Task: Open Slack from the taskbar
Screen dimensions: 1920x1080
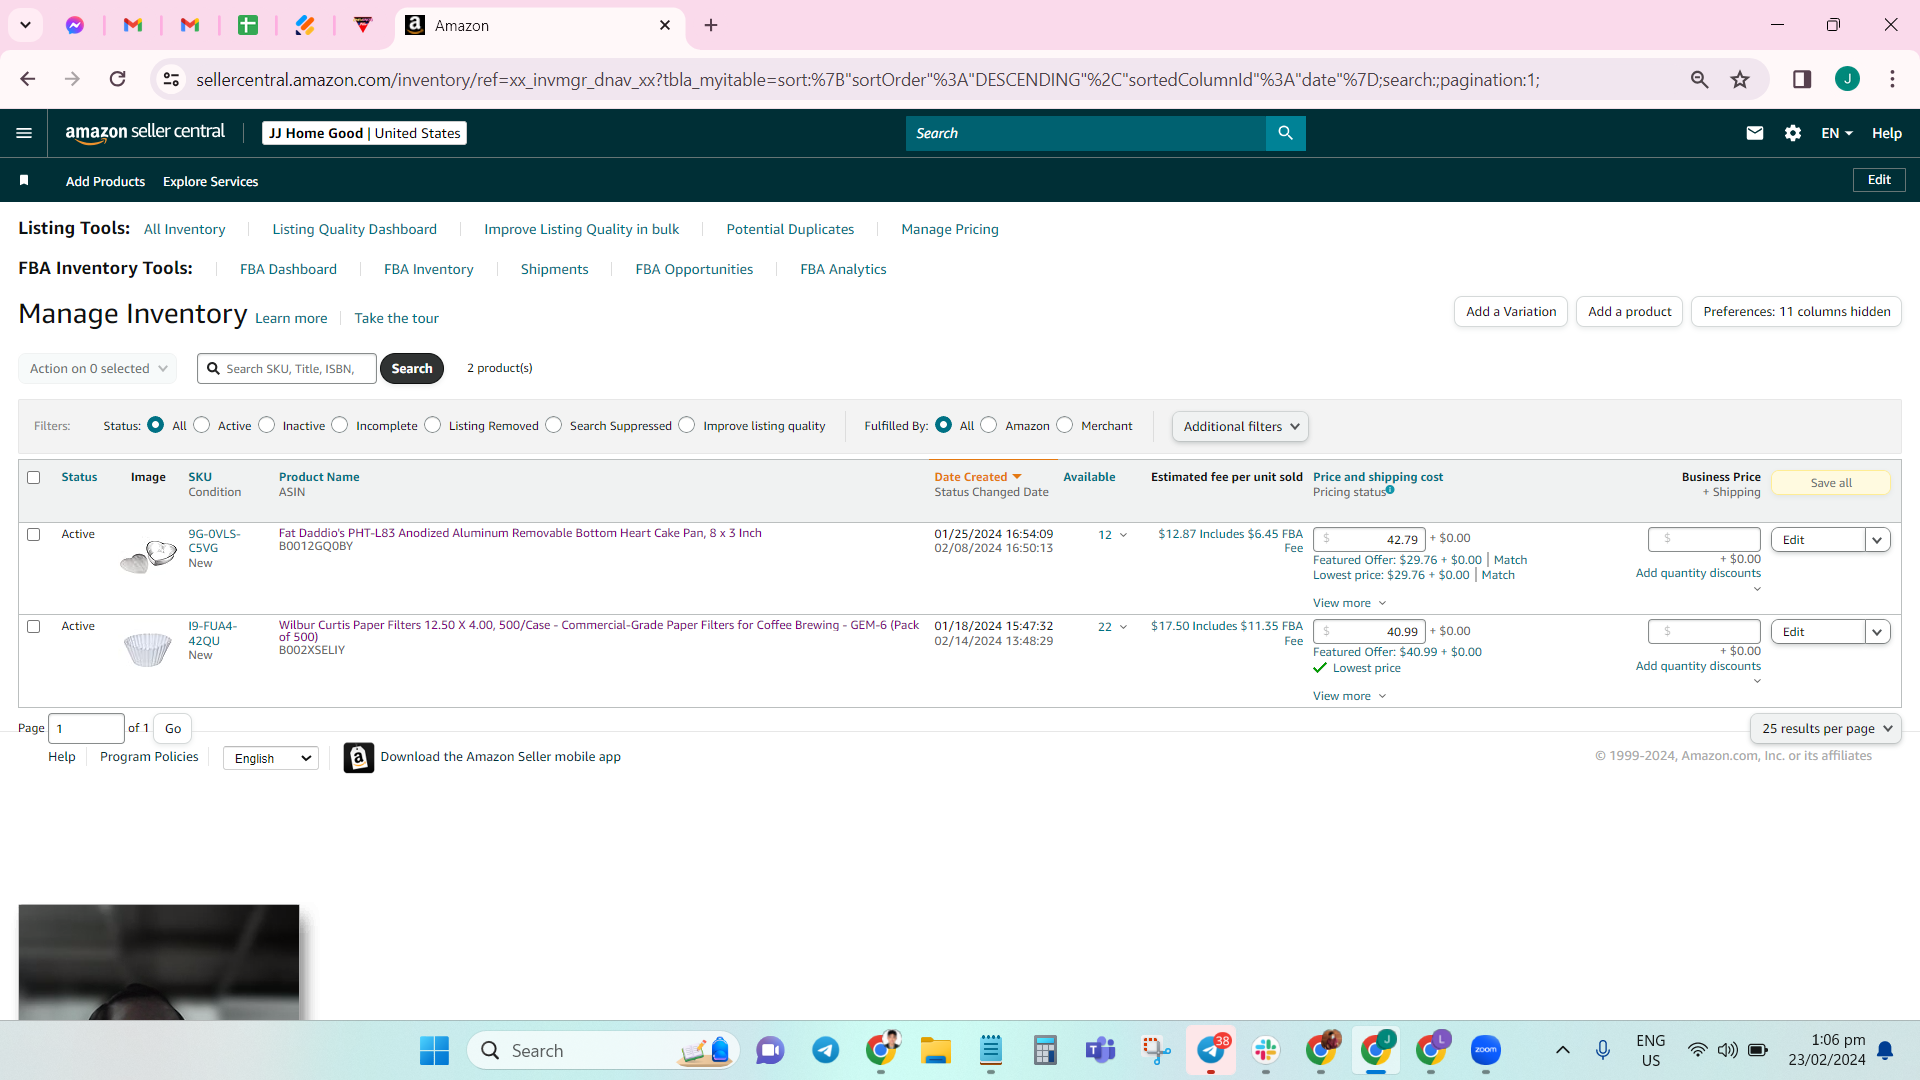Action: 1266,1050
